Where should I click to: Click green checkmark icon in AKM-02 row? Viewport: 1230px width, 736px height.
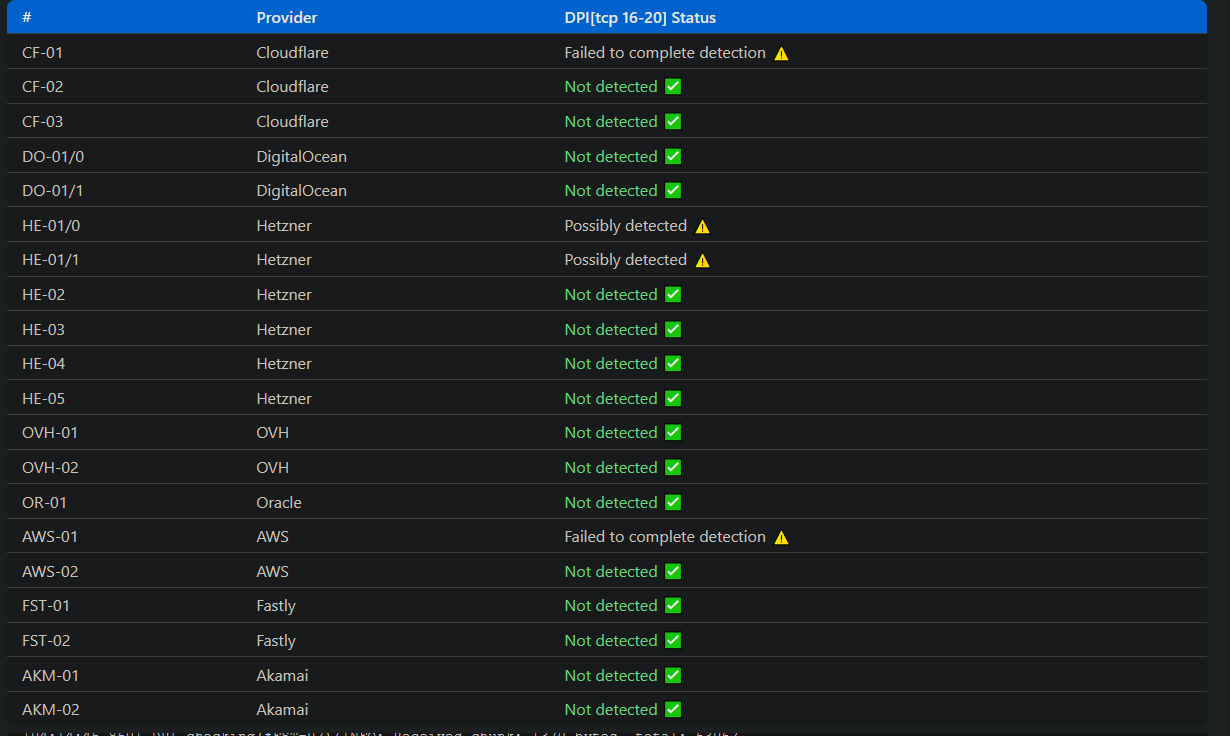click(x=673, y=710)
